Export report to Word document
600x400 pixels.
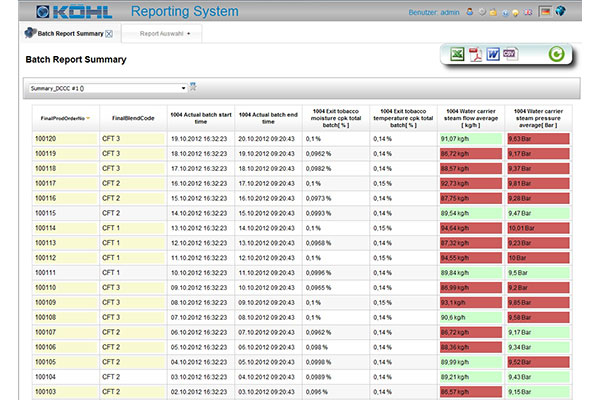tap(493, 55)
